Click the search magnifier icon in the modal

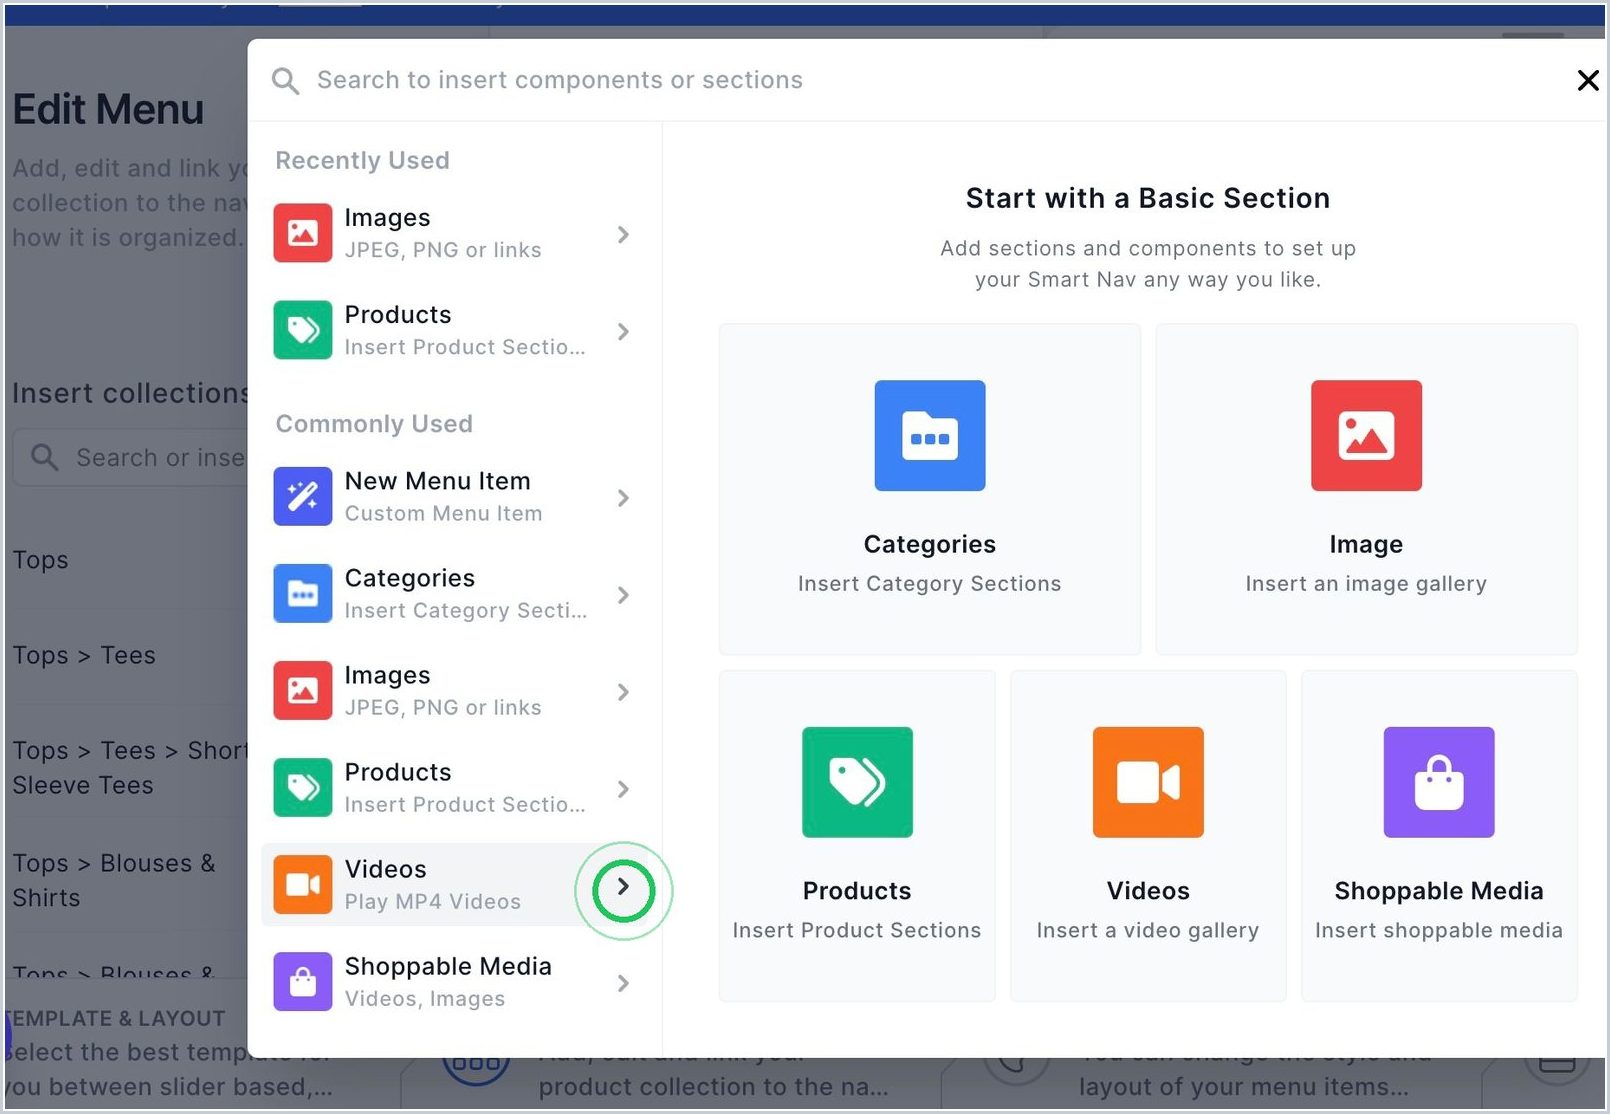[285, 81]
